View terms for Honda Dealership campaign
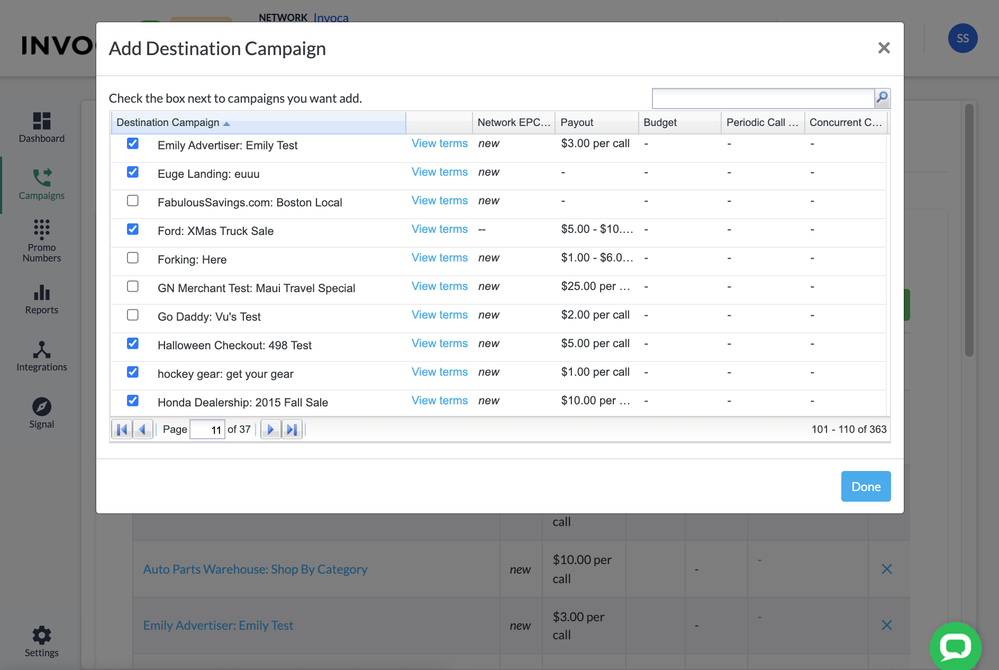 click(439, 401)
